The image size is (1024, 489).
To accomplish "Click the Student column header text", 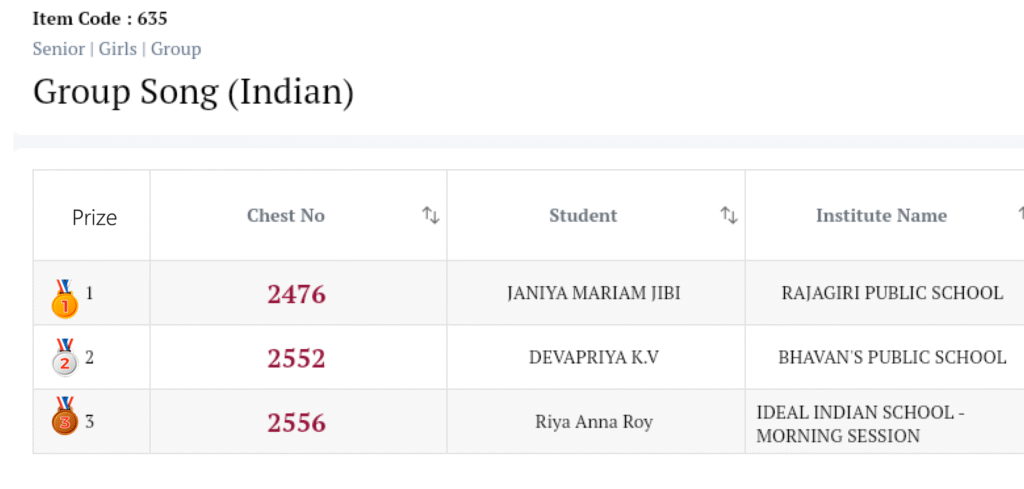I will pyautogui.click(x=583, y=215).
